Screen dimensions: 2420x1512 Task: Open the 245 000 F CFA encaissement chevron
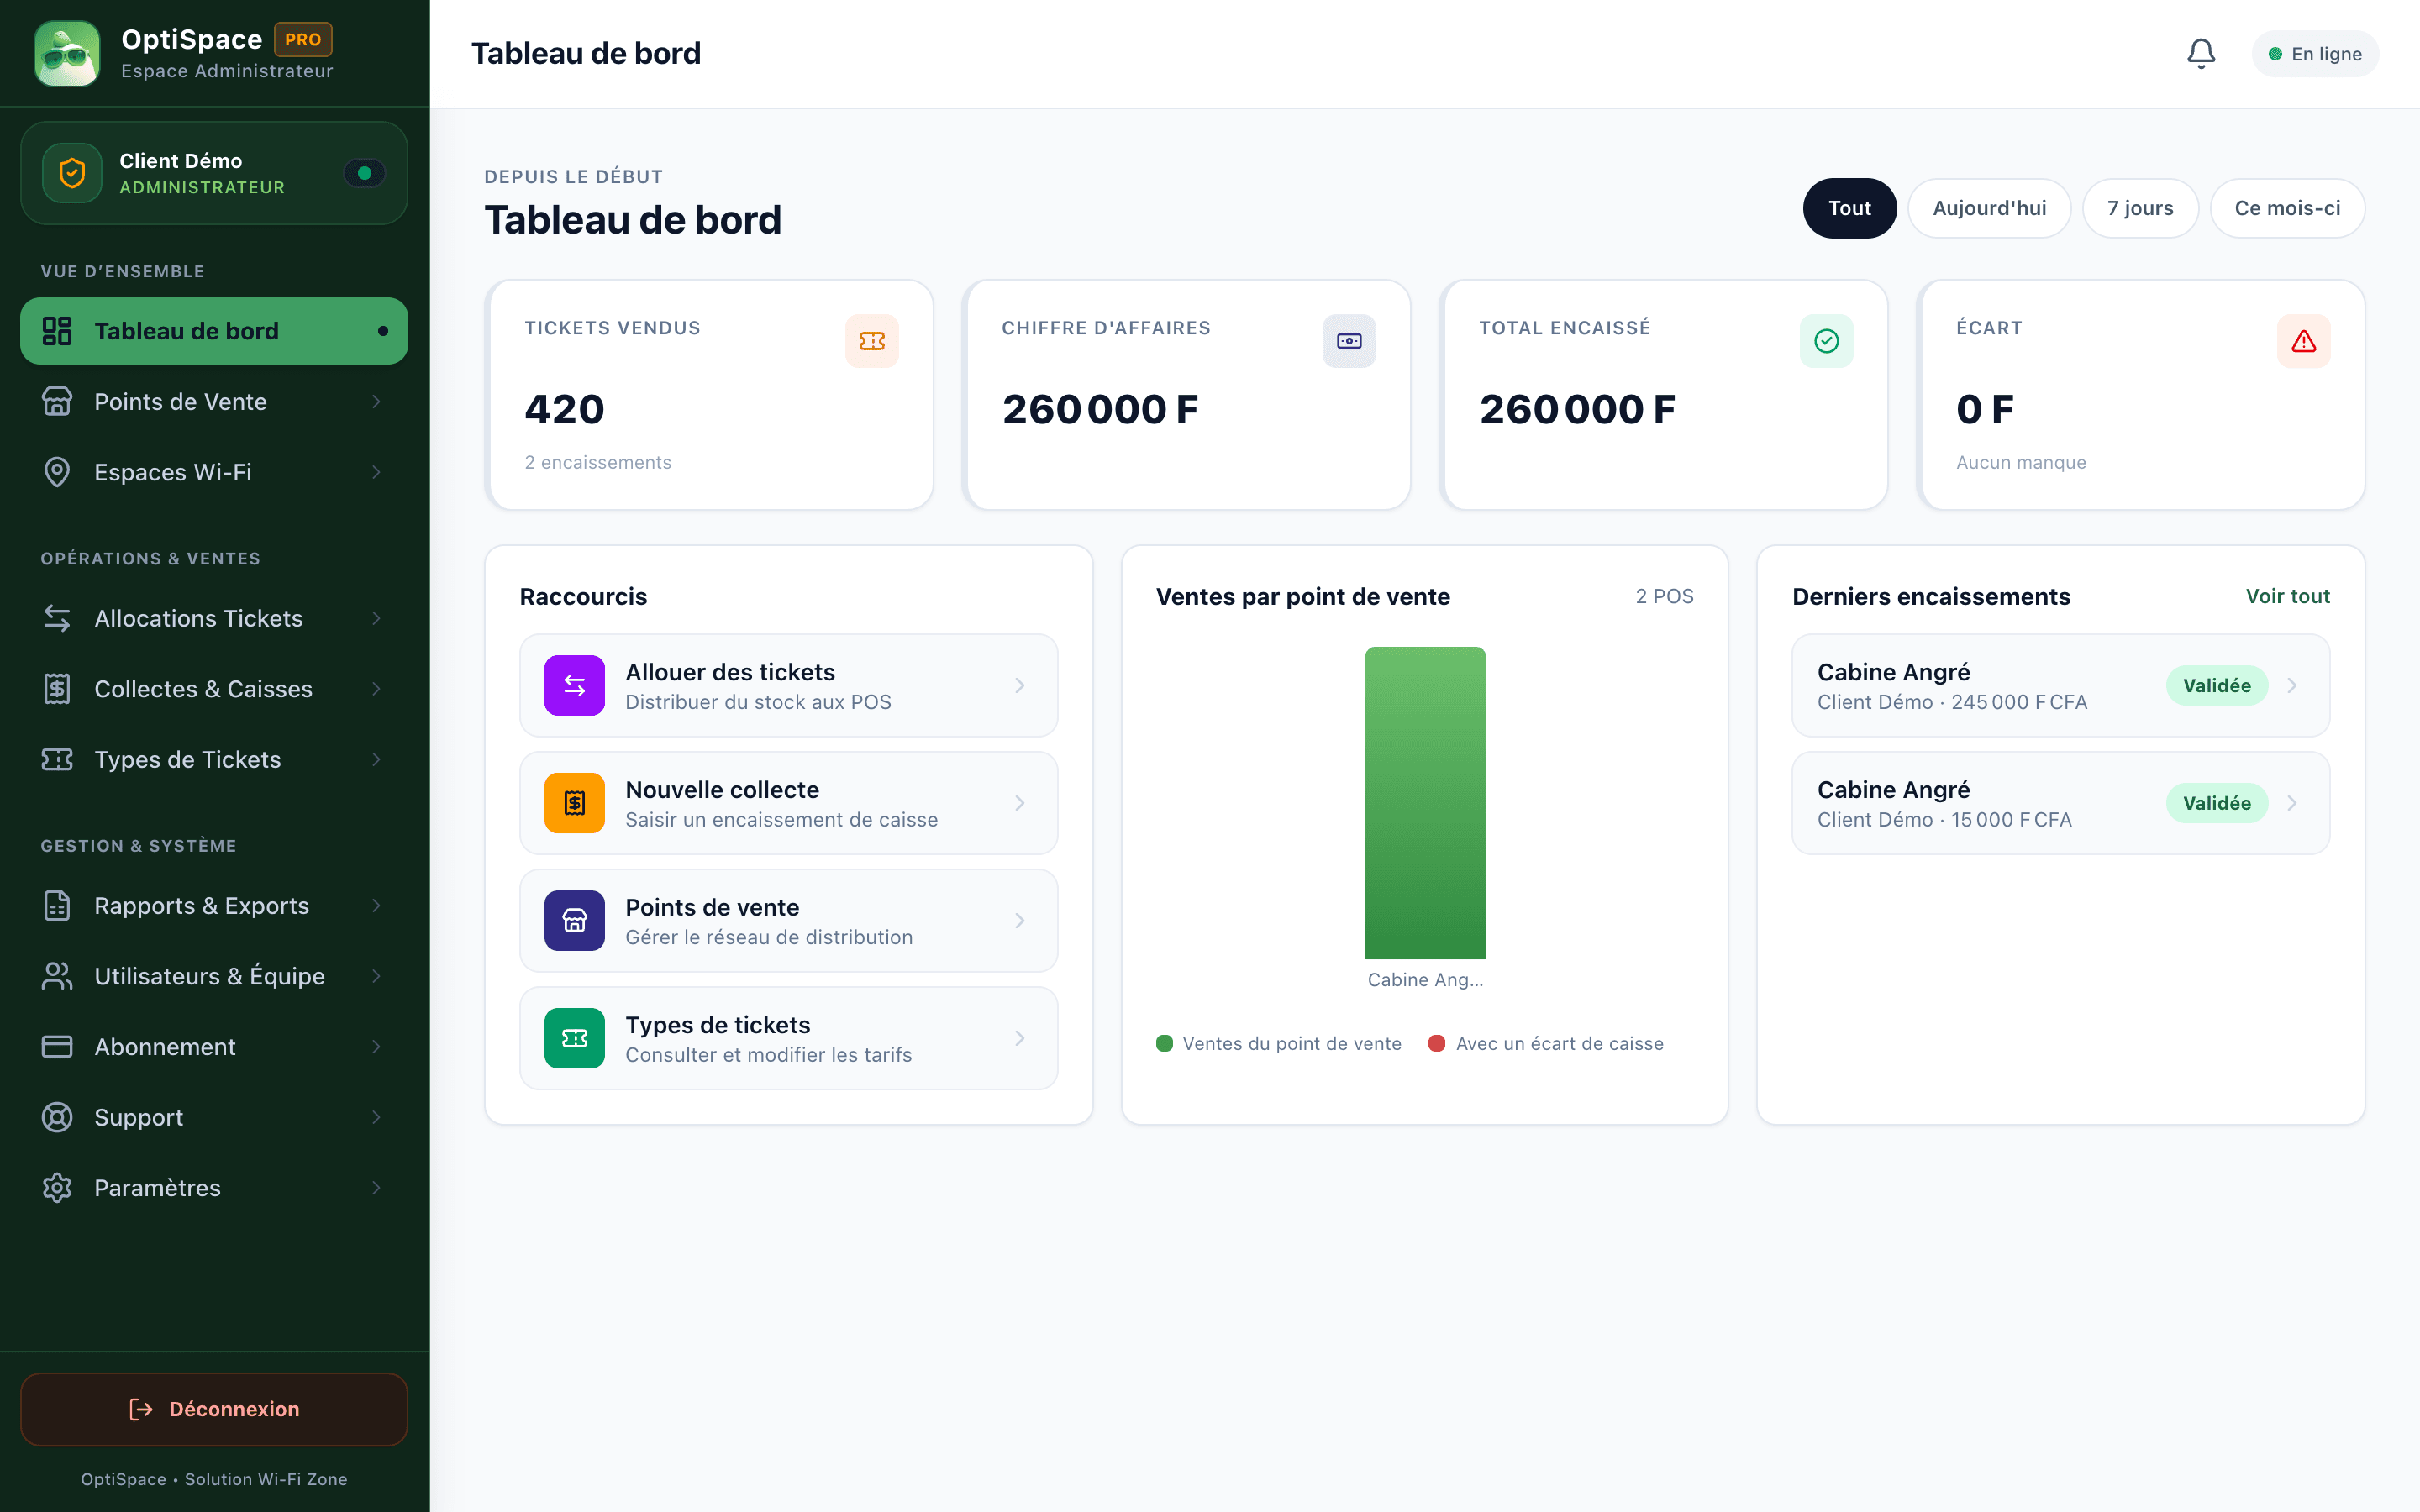click(2292, 685)
